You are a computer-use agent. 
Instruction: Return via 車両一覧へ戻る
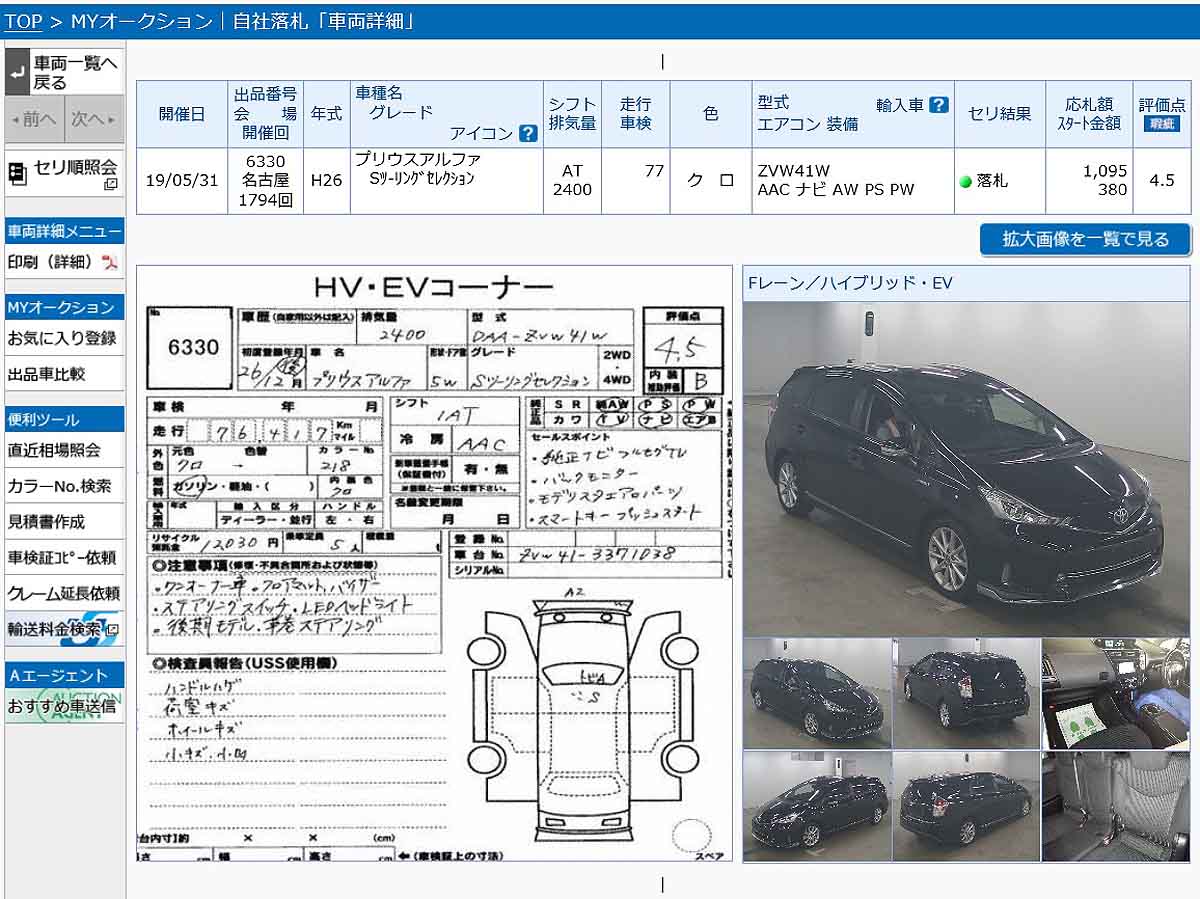click(64, 73)
